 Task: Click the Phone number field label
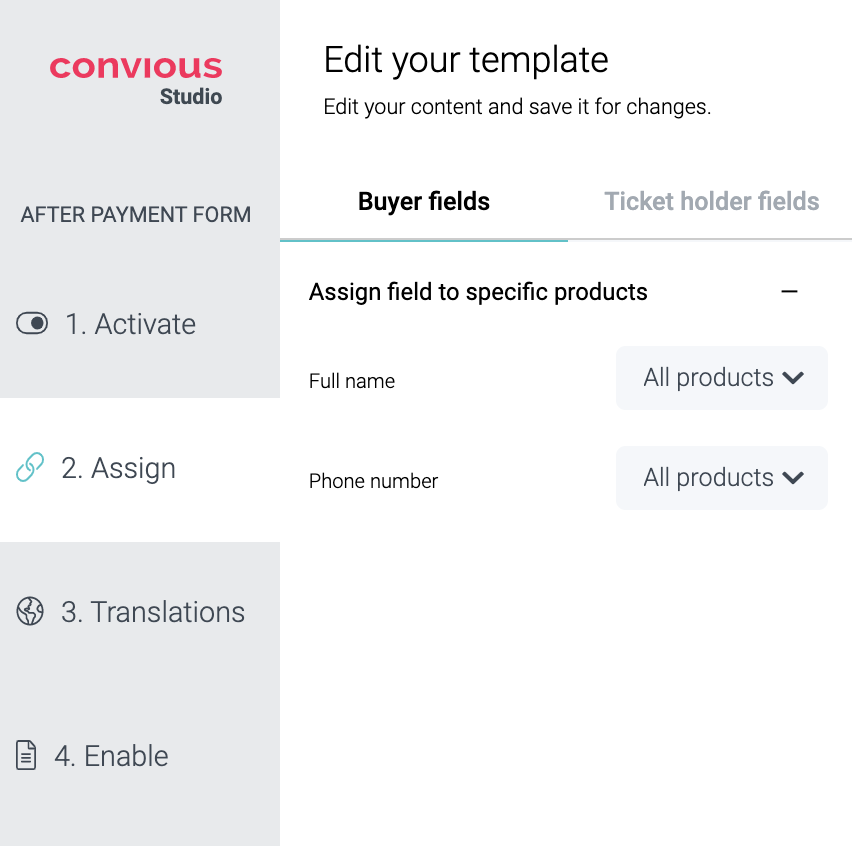point(373,481)
